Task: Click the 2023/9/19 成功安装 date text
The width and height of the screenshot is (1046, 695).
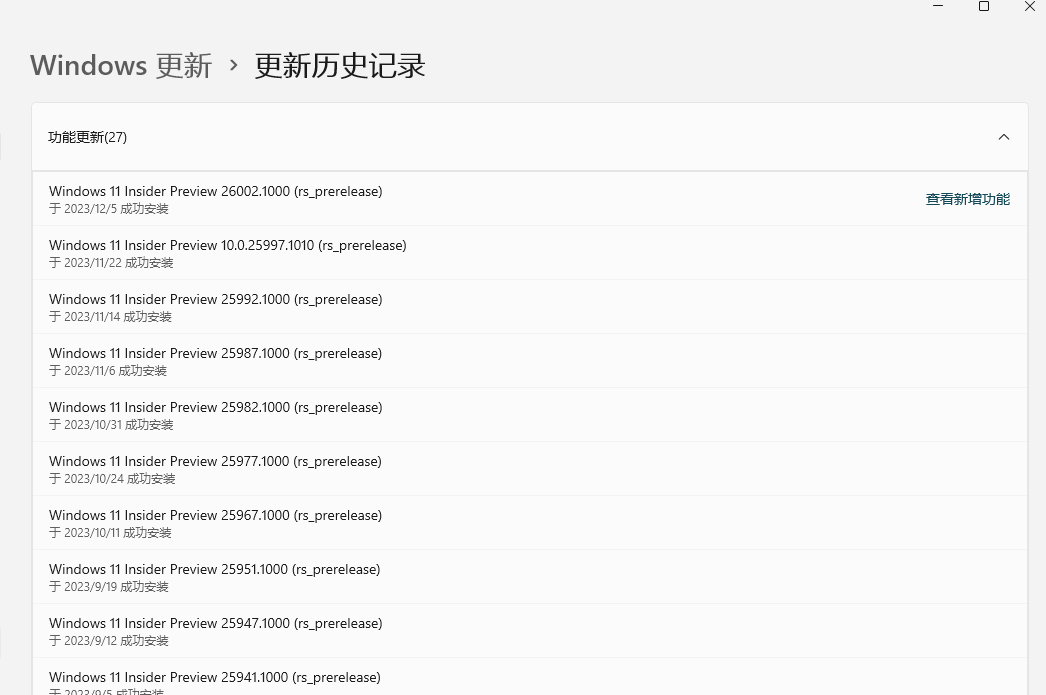Action: coord(109,587)
